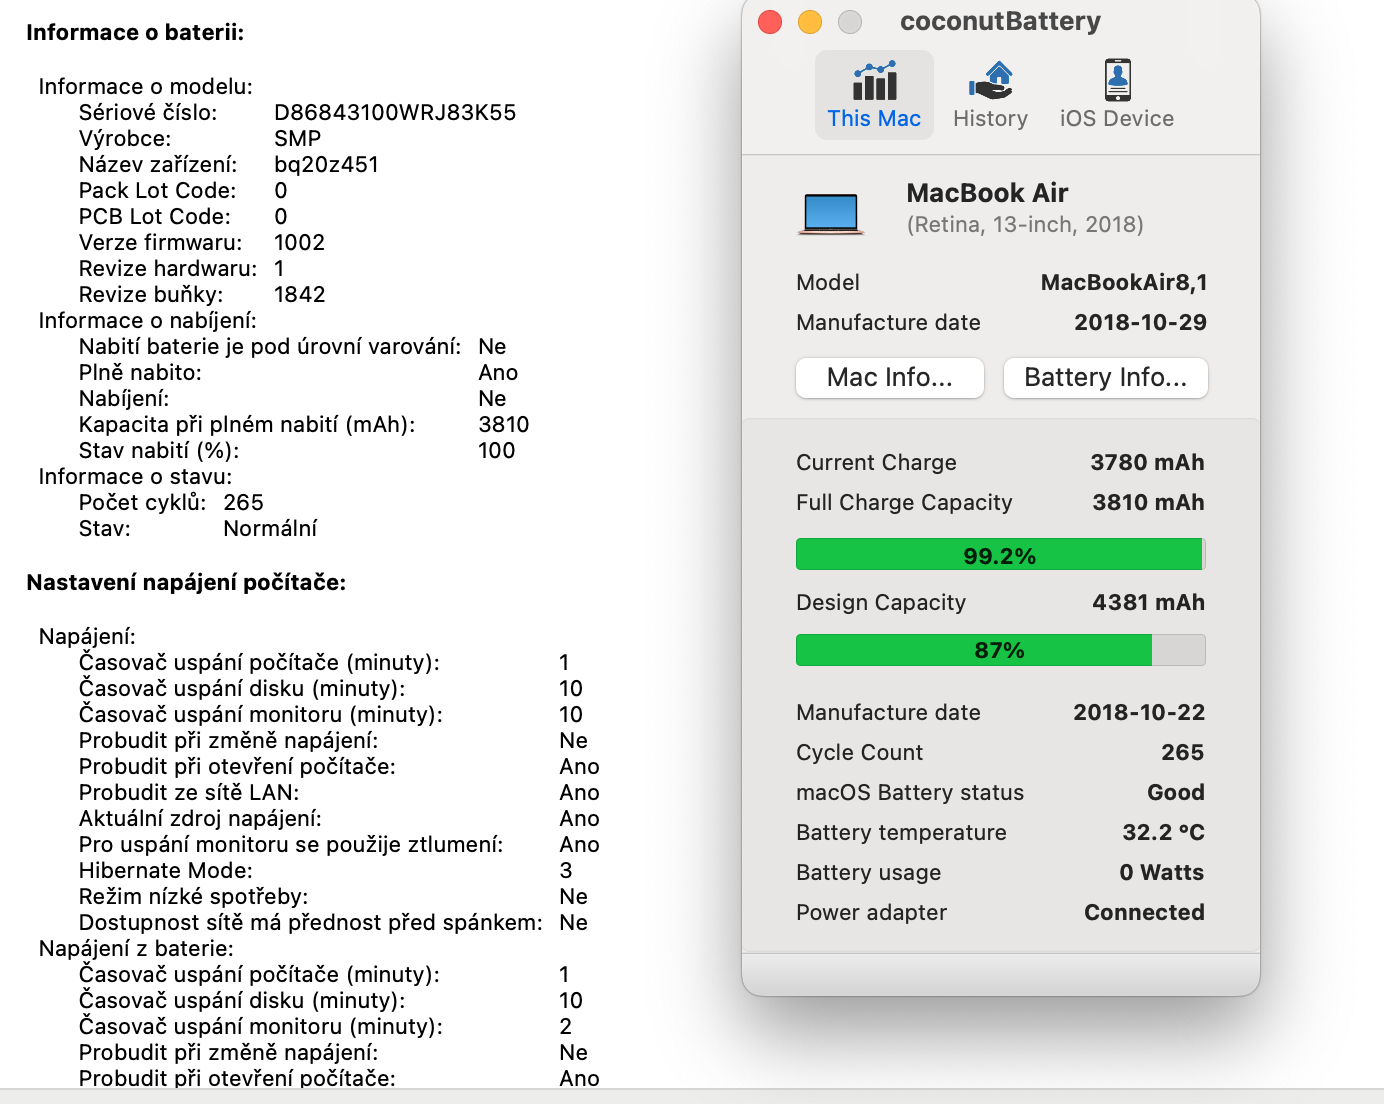The image size is (1384, 1104).
Task: Click the Mac manufacture date "2018-10-29"
Action: 1140,322
